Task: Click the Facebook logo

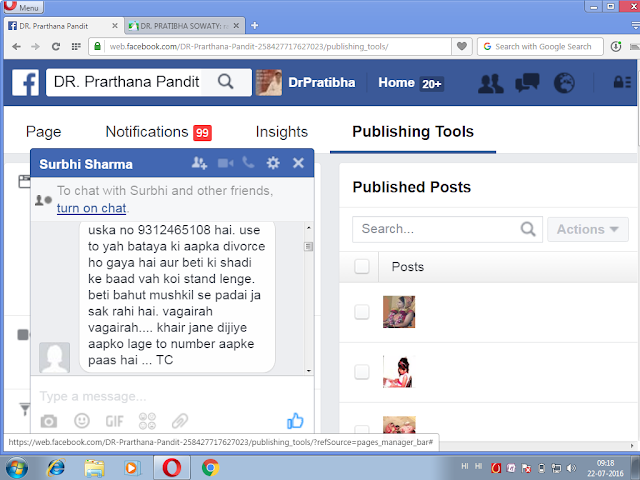Action: pos(25,82)
